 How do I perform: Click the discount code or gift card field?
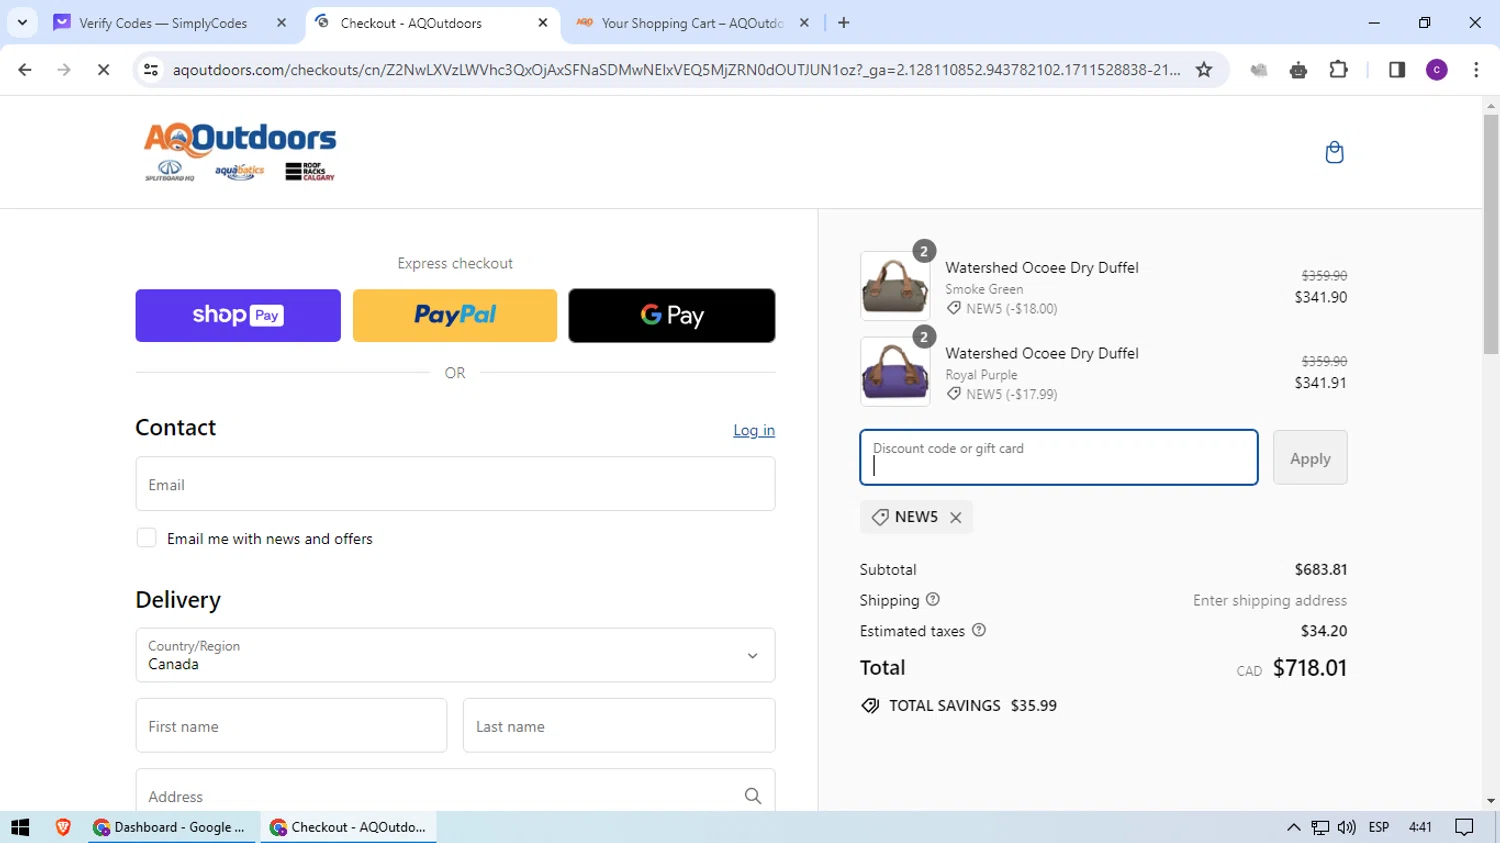1059,458
